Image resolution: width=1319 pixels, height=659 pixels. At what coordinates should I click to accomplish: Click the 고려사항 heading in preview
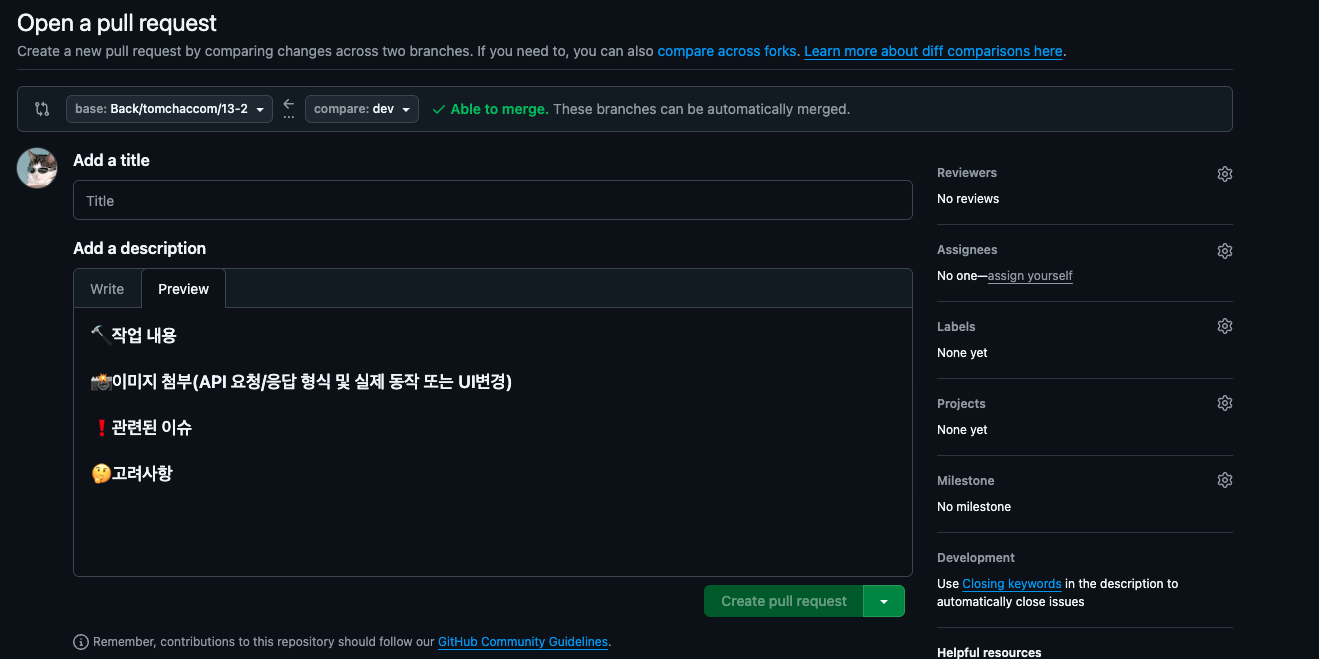coord(132,473)
